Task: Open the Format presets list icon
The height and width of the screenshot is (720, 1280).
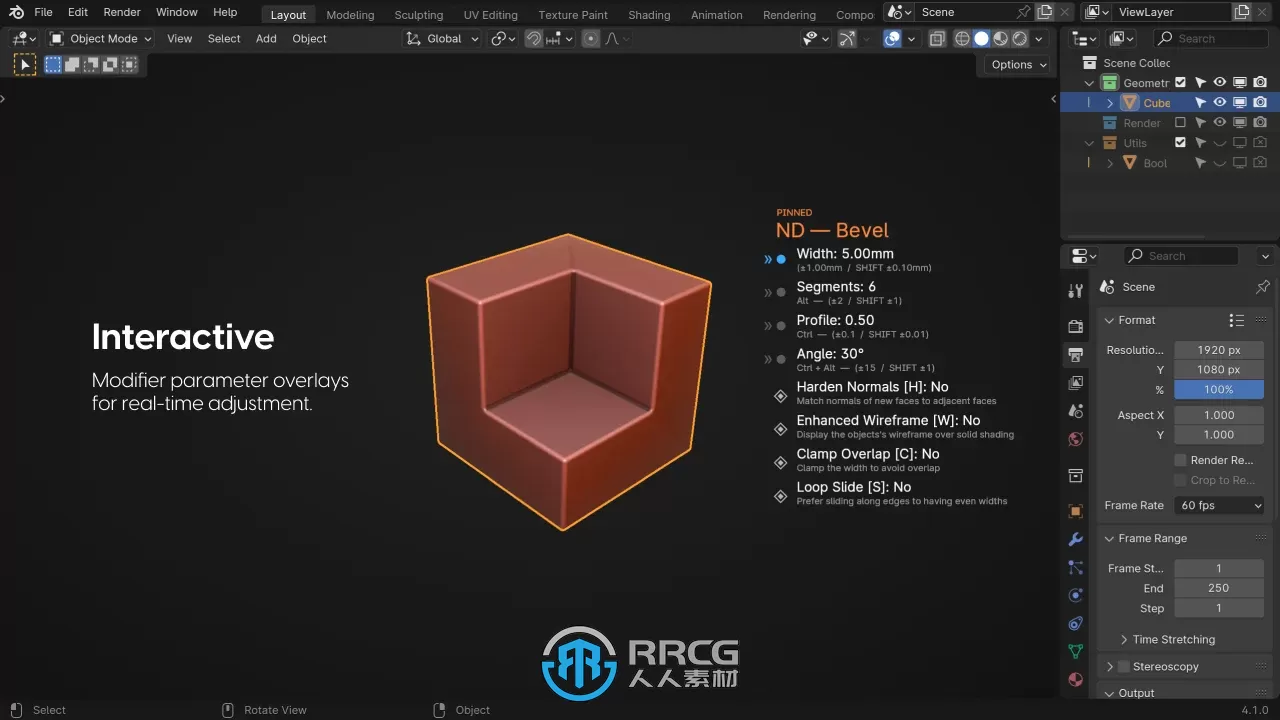Action: 1237,320
